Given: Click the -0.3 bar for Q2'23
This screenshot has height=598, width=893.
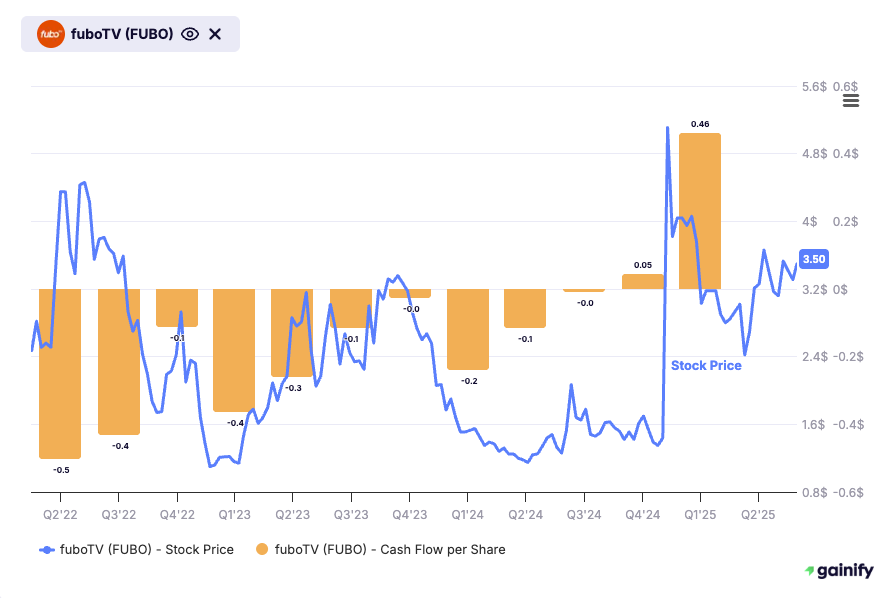Looking at the screenshot, I should tap(292, 333).
